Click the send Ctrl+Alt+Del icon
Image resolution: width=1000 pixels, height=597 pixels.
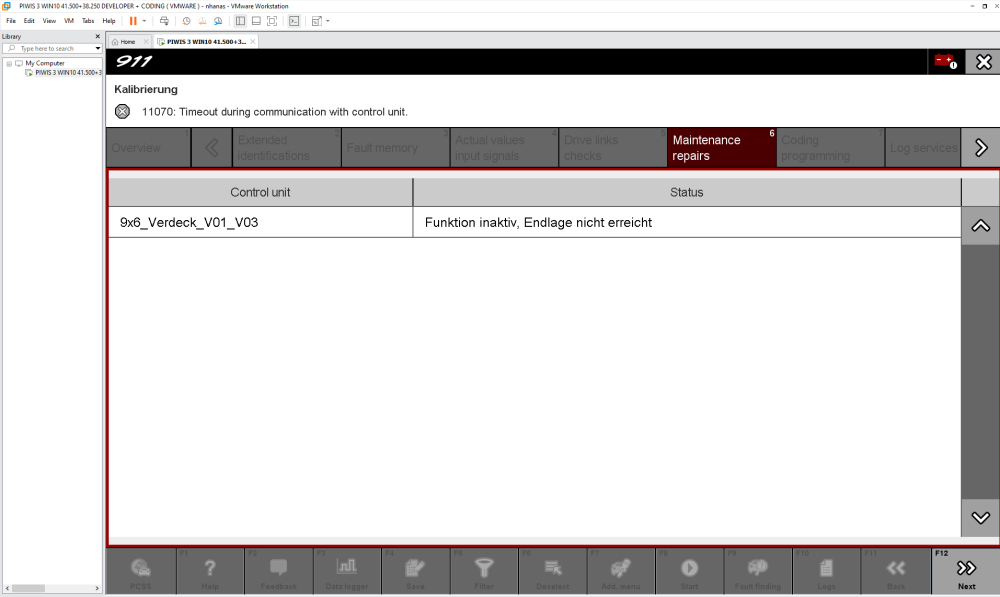(x=165, y=20)
